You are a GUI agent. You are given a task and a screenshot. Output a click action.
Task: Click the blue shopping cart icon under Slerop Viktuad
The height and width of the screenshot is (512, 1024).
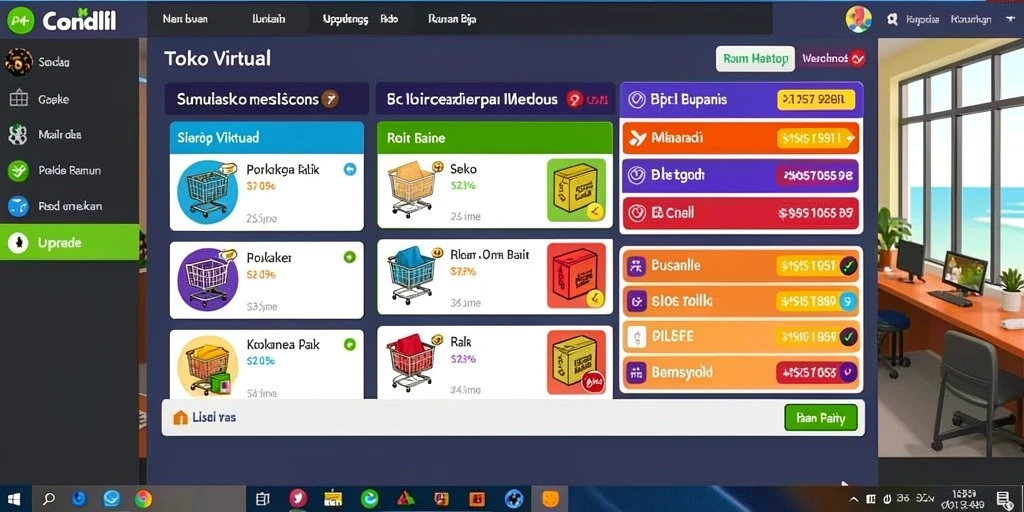[207, 190]
